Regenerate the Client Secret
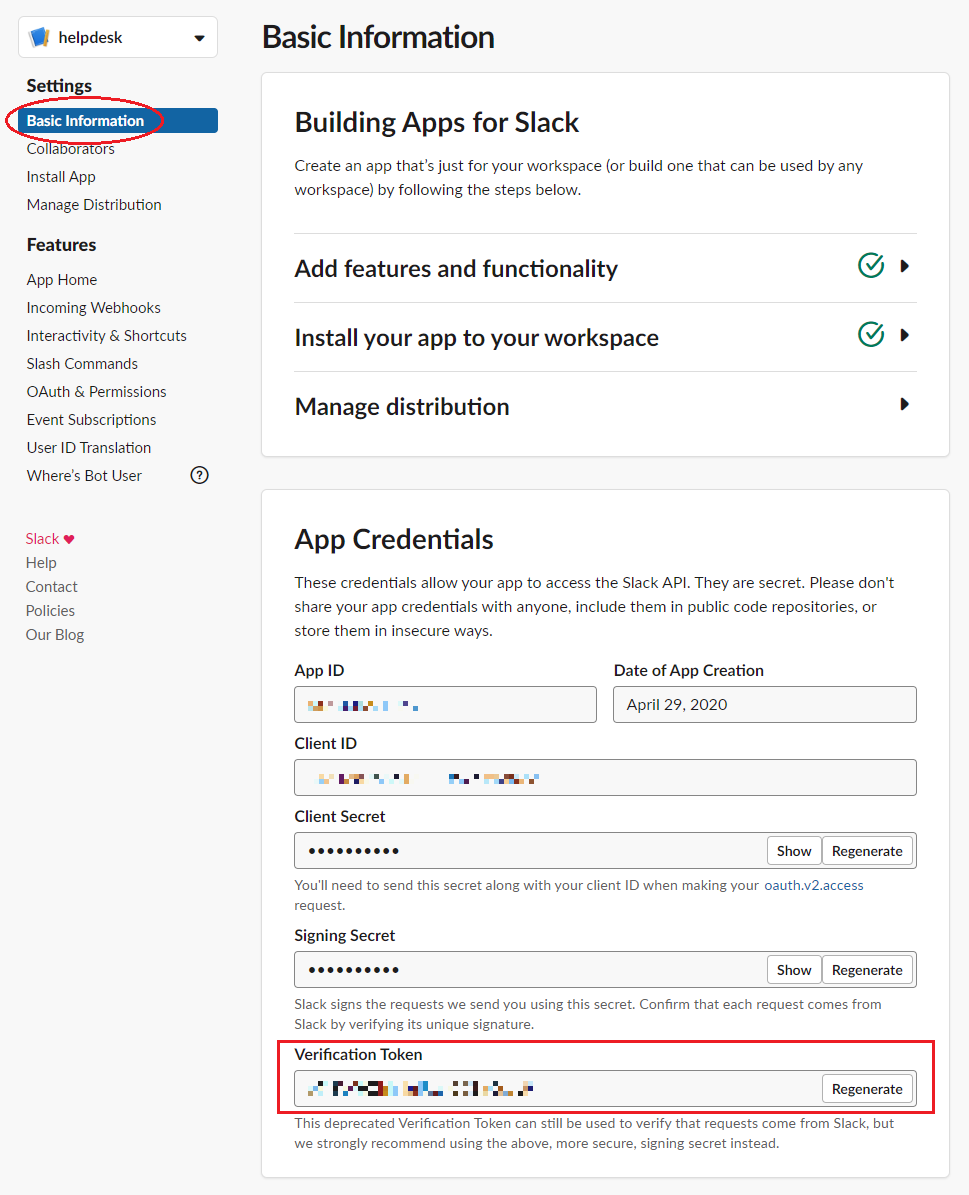The width and height of the screenshot is (969, 1195). click(x=867, y=851)
